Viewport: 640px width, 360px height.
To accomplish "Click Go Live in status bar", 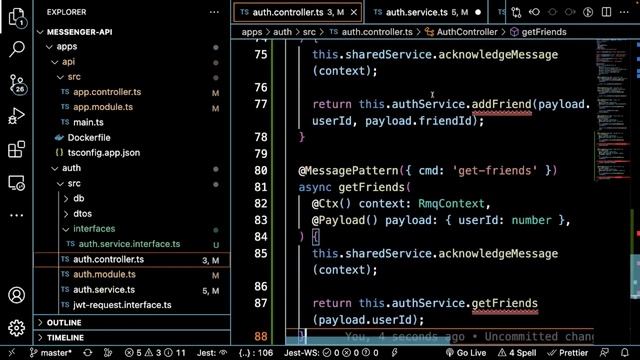I will [x=466, y=353].
